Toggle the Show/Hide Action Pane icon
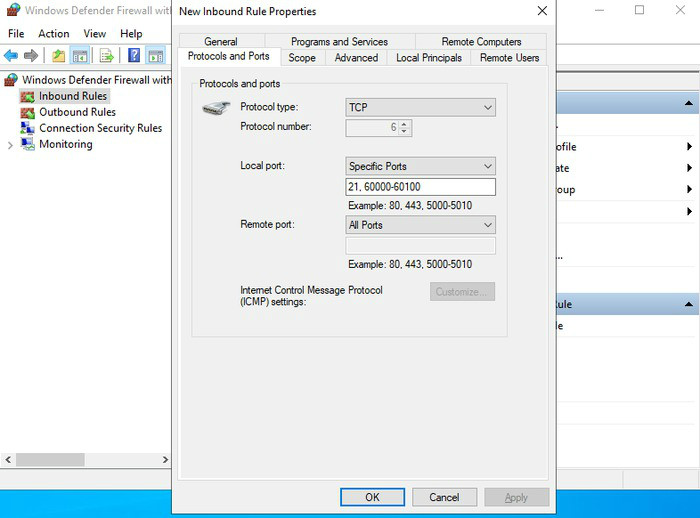700x518 pixels. [155, 56]
